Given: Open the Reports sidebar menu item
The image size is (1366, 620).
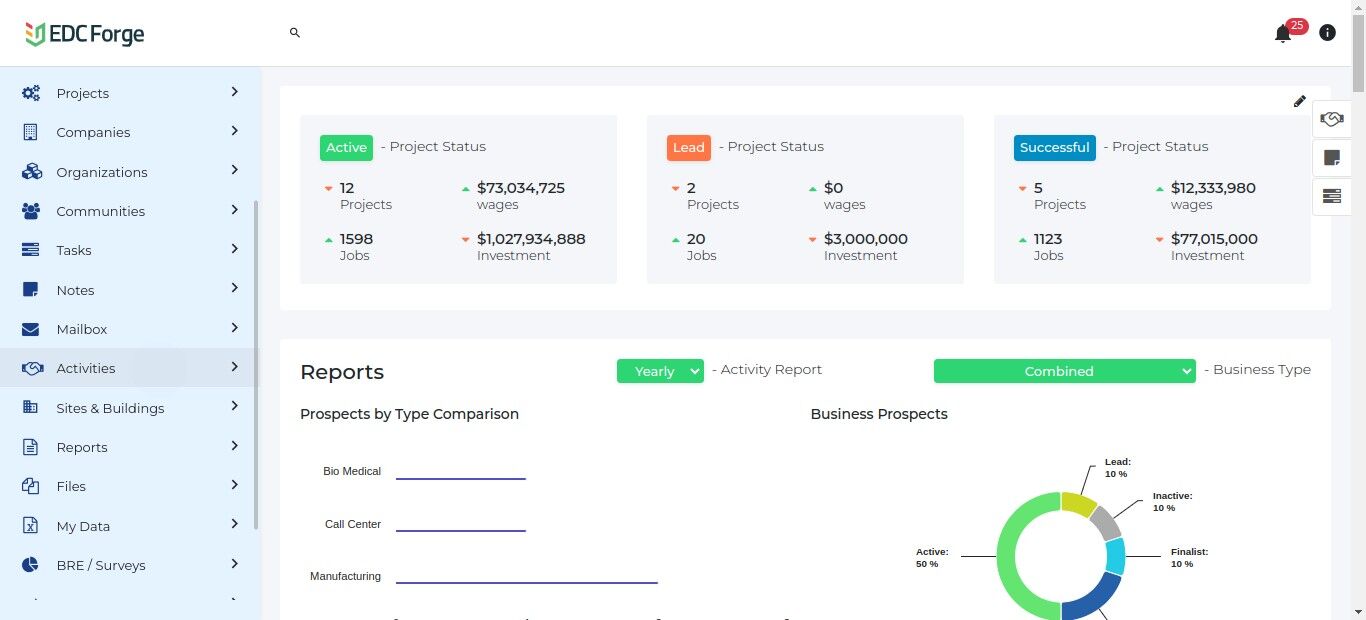Looking at the screenshot, I should pos(82,447).
